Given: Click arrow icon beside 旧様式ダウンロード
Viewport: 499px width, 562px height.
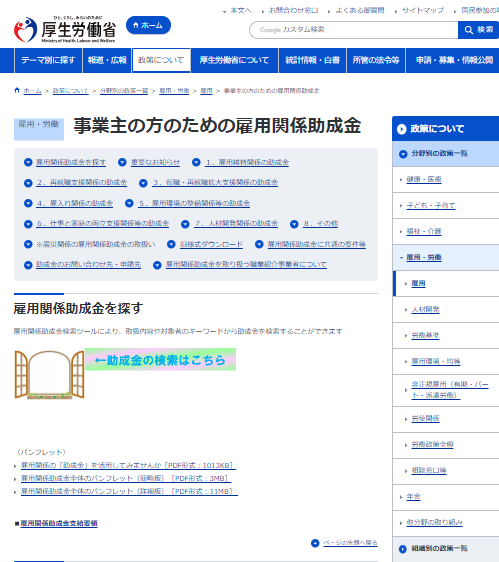Looking at the screenshot, I should (x=171, y=244).
